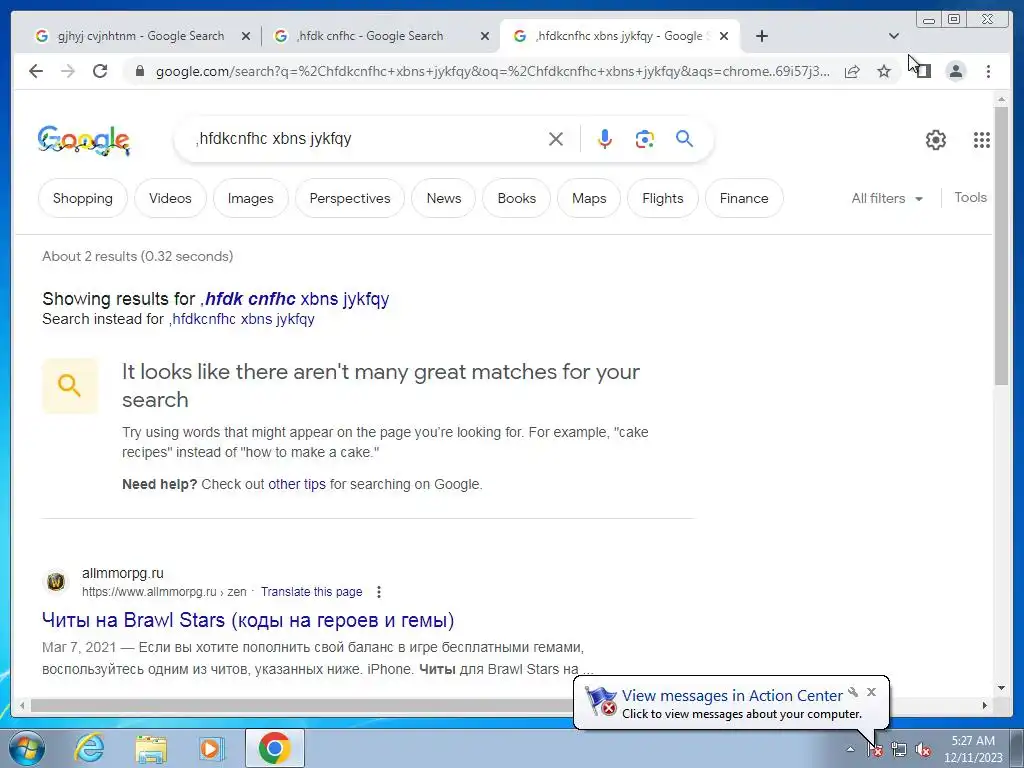
Task: Go to Google home via logo
Action: (x=84, y=140)
